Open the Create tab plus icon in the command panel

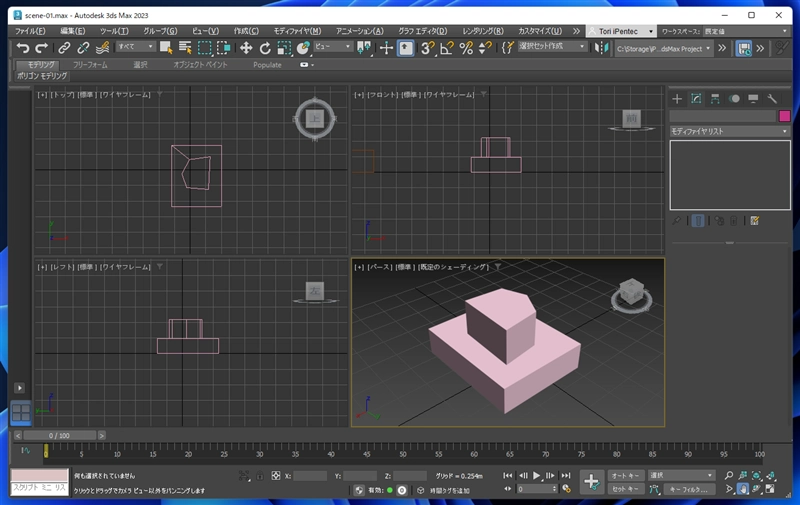point(677,98)
